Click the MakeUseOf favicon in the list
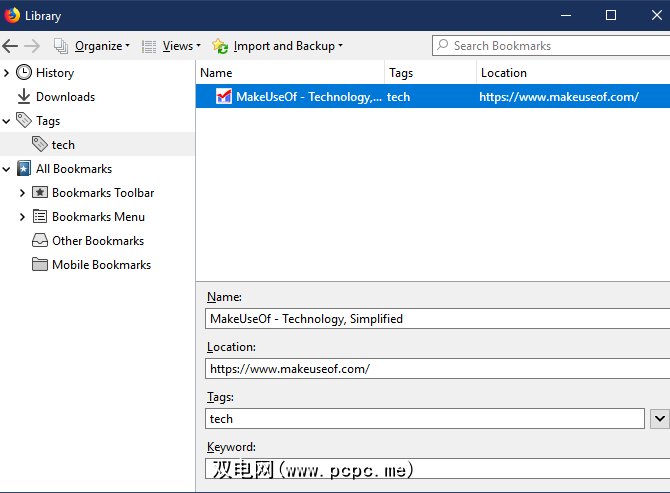670x493 pixels. 224,97
